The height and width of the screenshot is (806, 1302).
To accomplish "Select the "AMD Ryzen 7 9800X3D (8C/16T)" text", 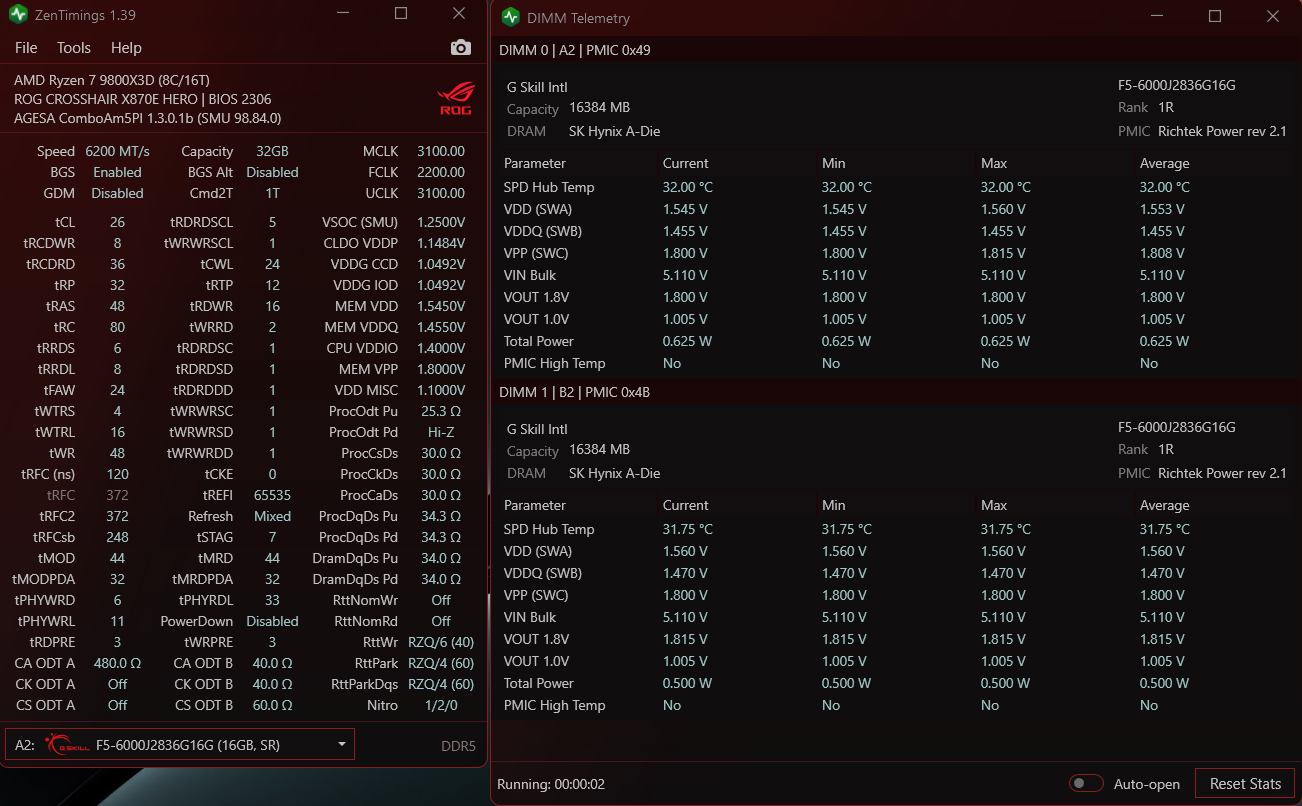I will point(112,80).
